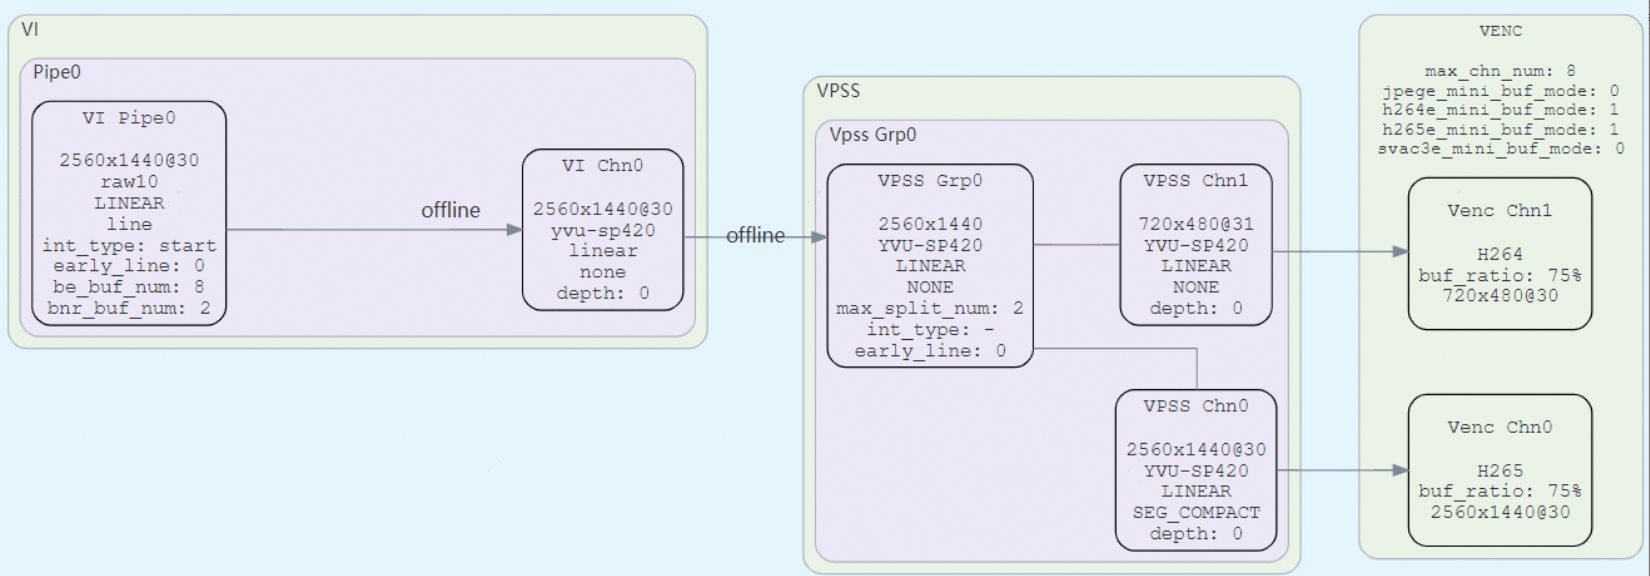The width and height of the screenshot is (1650, 576).
Task: Click the 'raw10' format text
Action: click(129, 181)
